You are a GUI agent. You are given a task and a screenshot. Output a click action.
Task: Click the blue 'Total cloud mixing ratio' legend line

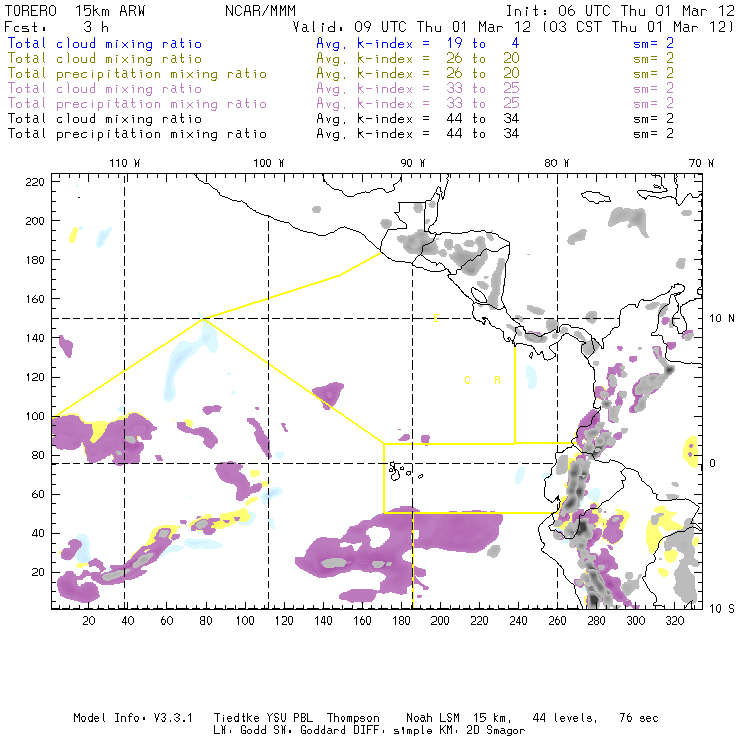pyautogui.click(x=105, y=44)
